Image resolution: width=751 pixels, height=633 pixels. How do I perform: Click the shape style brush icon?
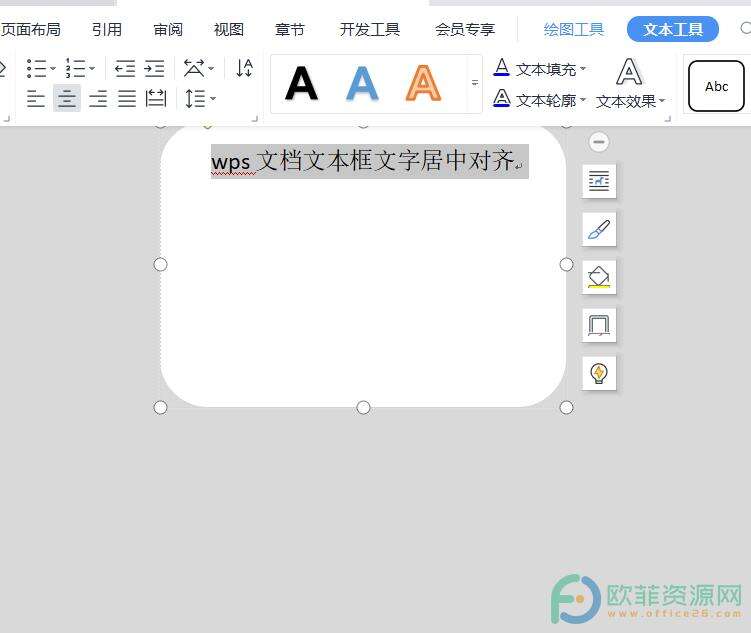[599, 229]
